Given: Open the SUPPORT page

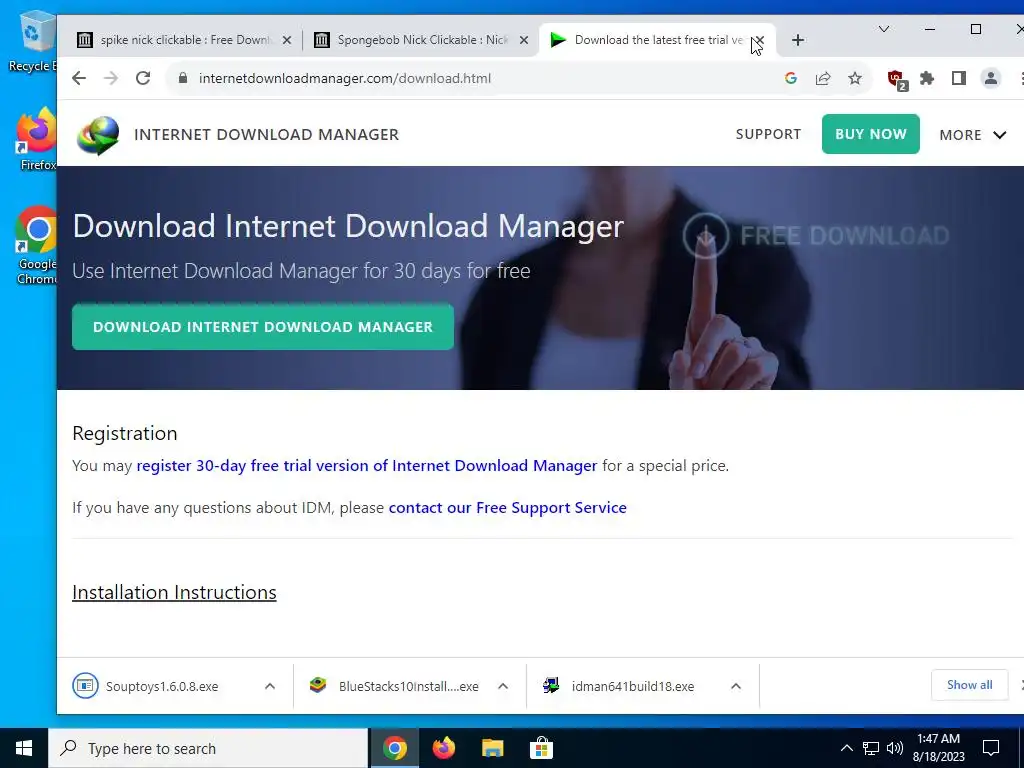Looking at the screenshot, I should point(768,134).
